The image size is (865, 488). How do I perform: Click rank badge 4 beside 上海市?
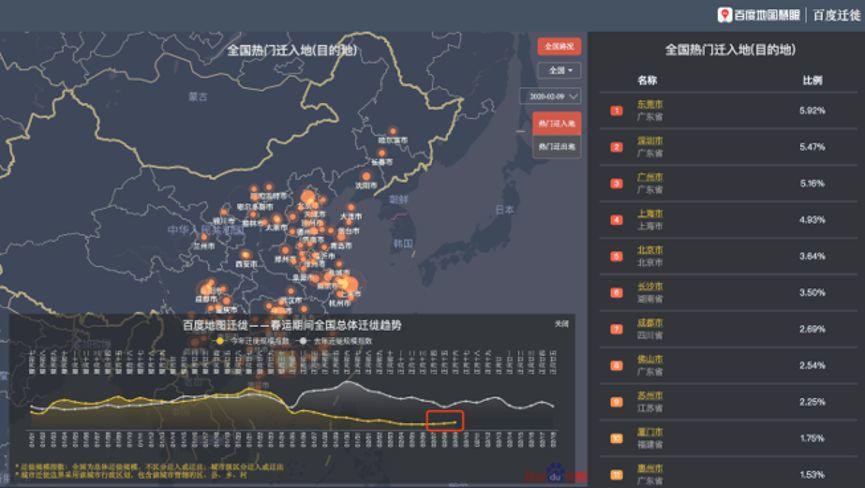coord(616,220)
